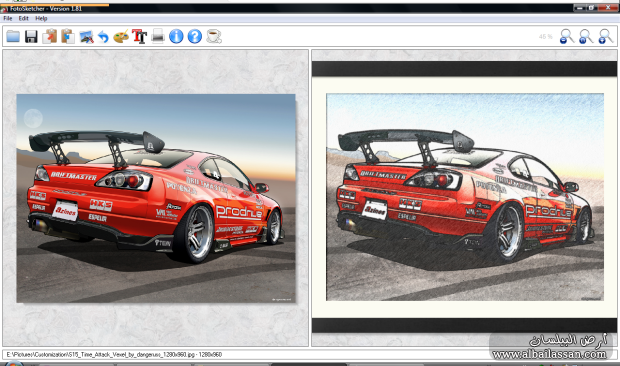This screenshot has height=366, width=620.
Task: Open the Help menu
Action: click(x=41, y=18)
